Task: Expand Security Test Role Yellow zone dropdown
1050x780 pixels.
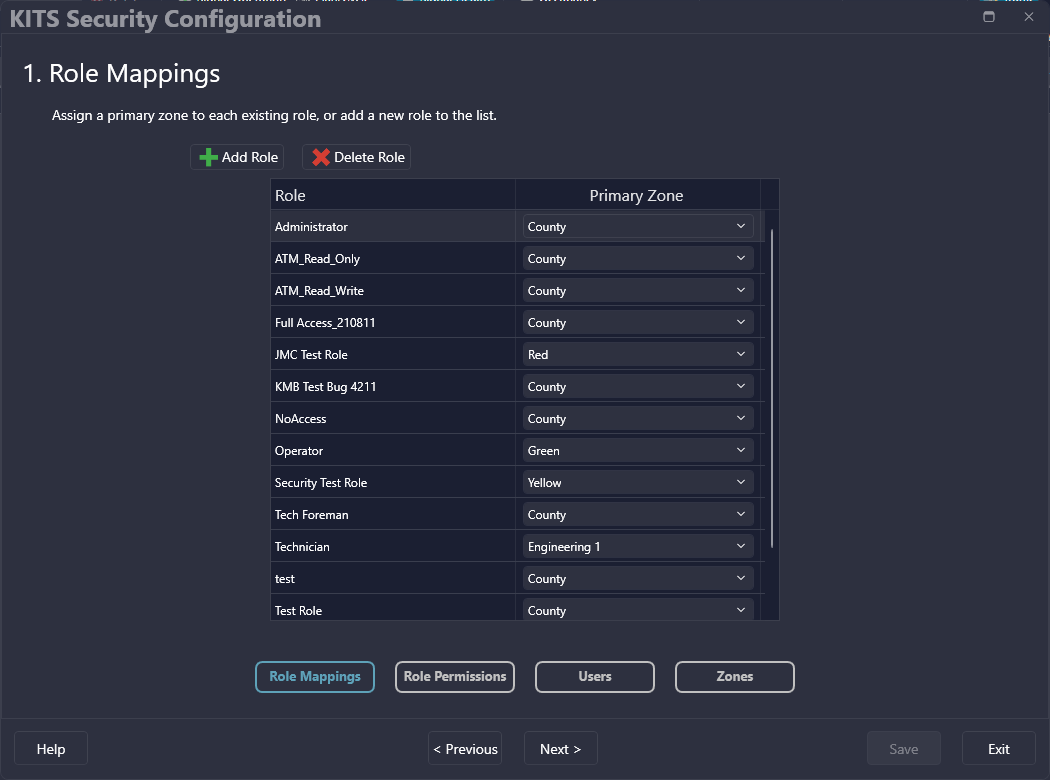Action: click(637, 483)
